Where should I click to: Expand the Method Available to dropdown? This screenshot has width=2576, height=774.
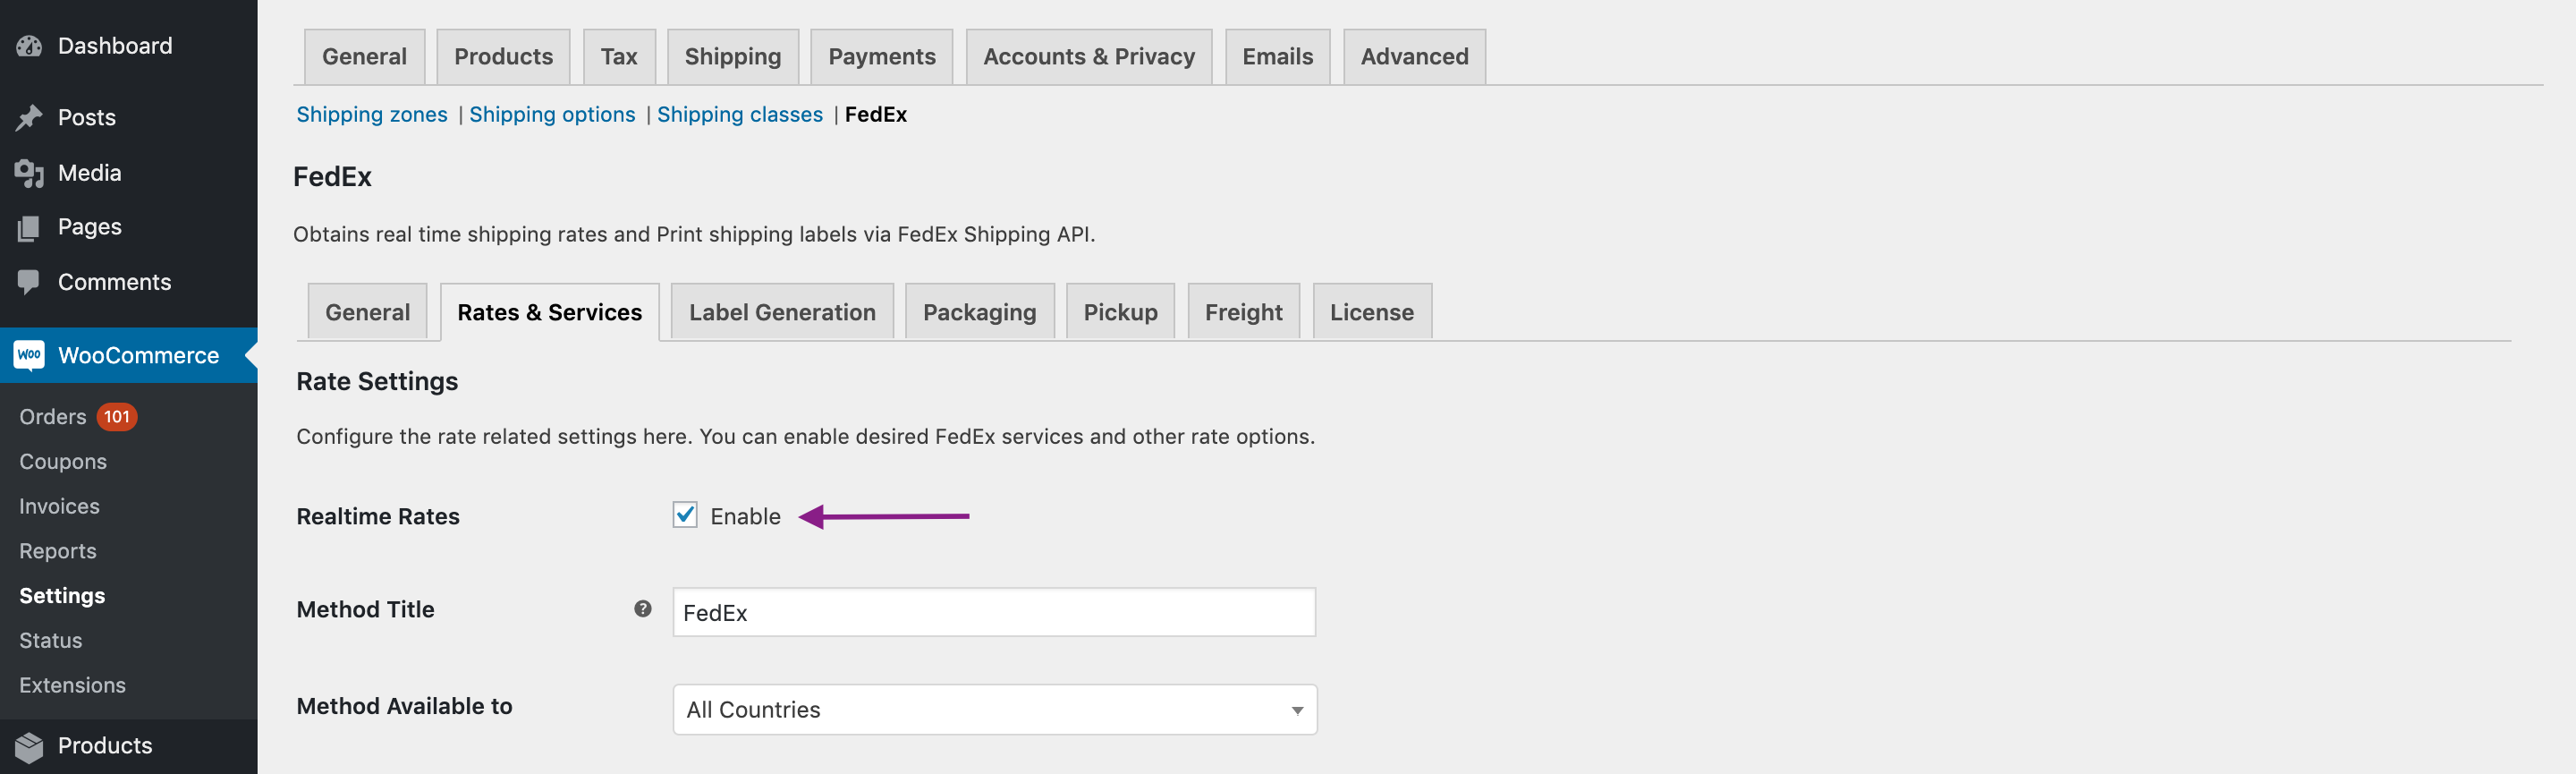point(994,710)
